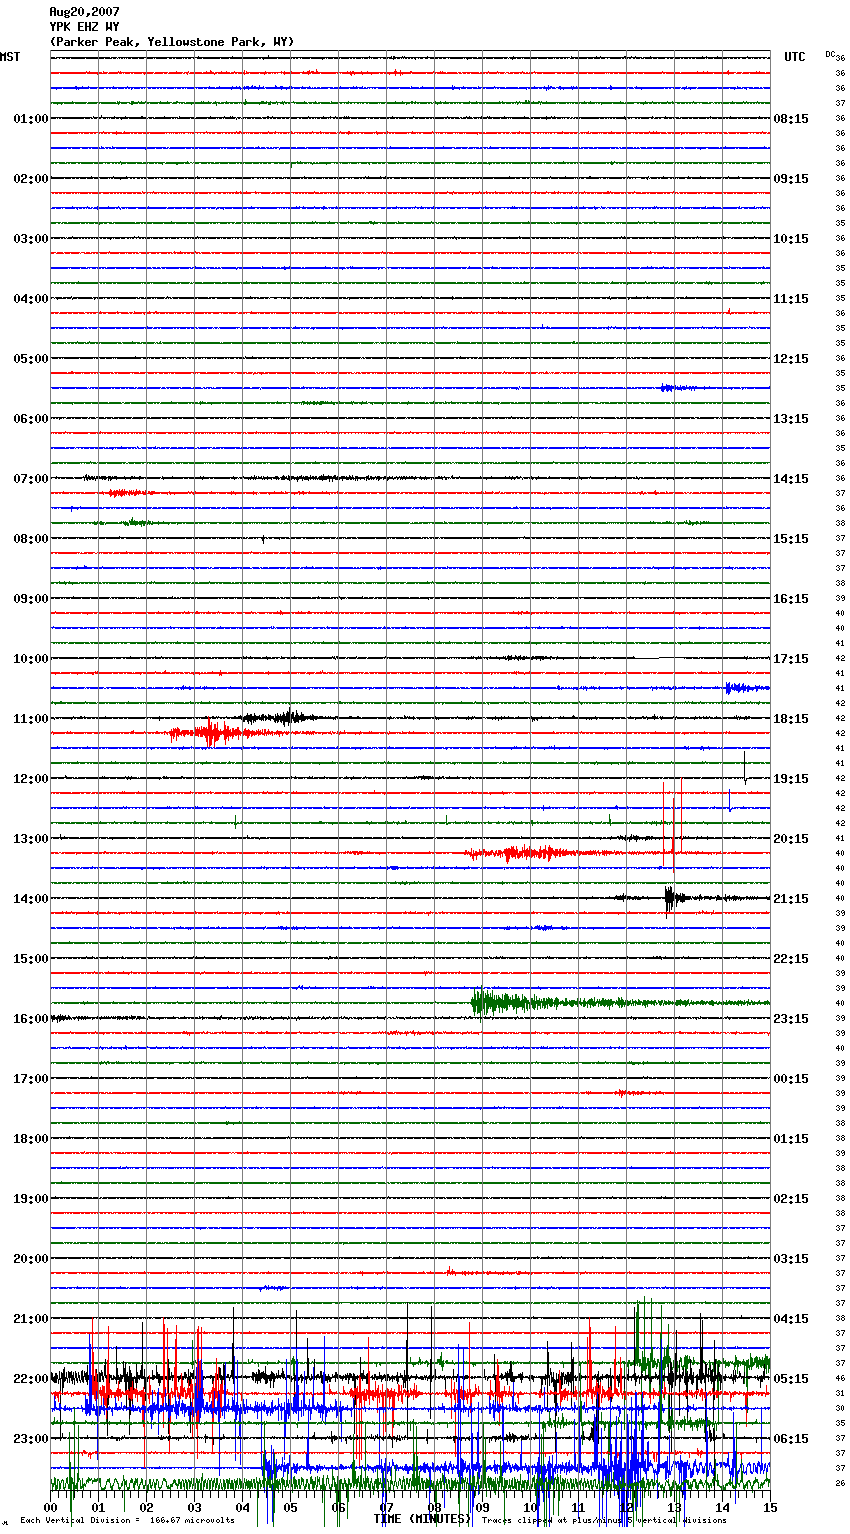This screenshot has width=850, height=1534.
Task: Click the 23:15 UTC time label
Action: coord(791,1019)
